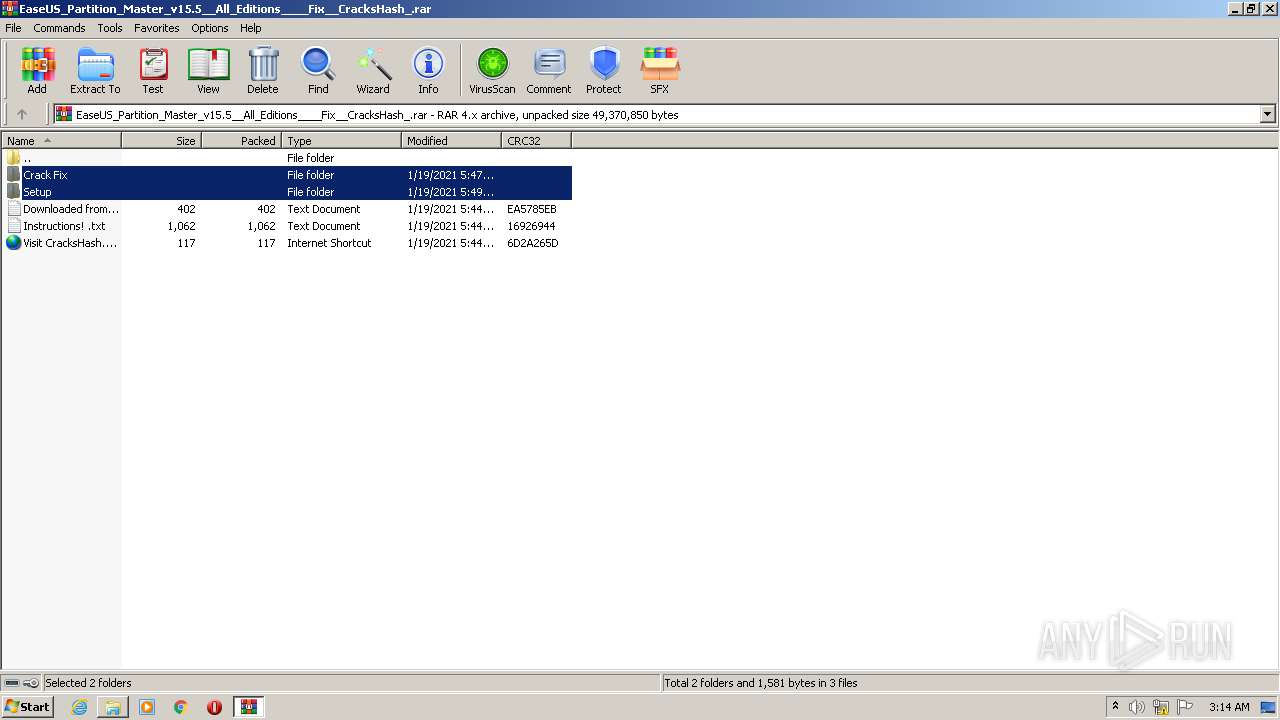The width and height of the screenshot is (1280, 720).
Task: Click the Action Center flag icon
Action: 1185,707
